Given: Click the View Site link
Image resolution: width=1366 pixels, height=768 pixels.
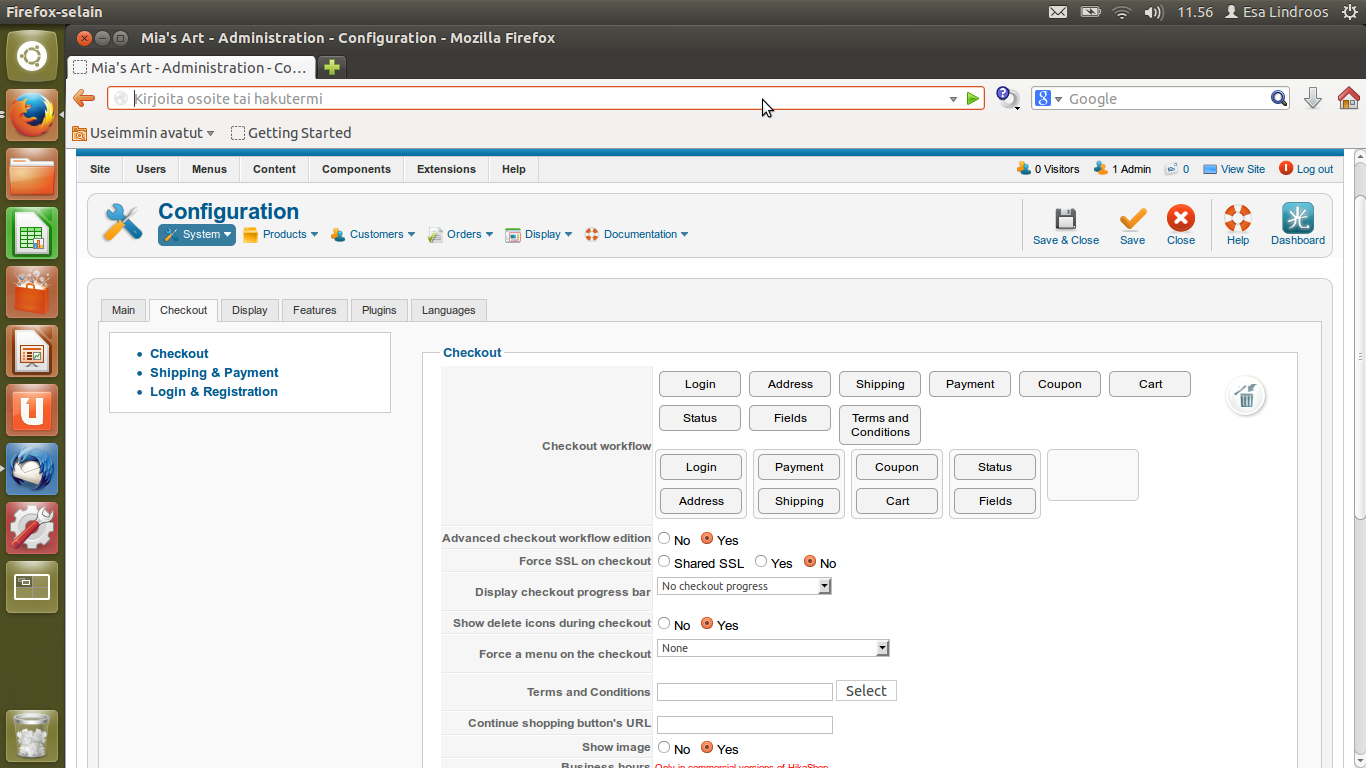Looking at the screenshot, I should point(1234,169).
